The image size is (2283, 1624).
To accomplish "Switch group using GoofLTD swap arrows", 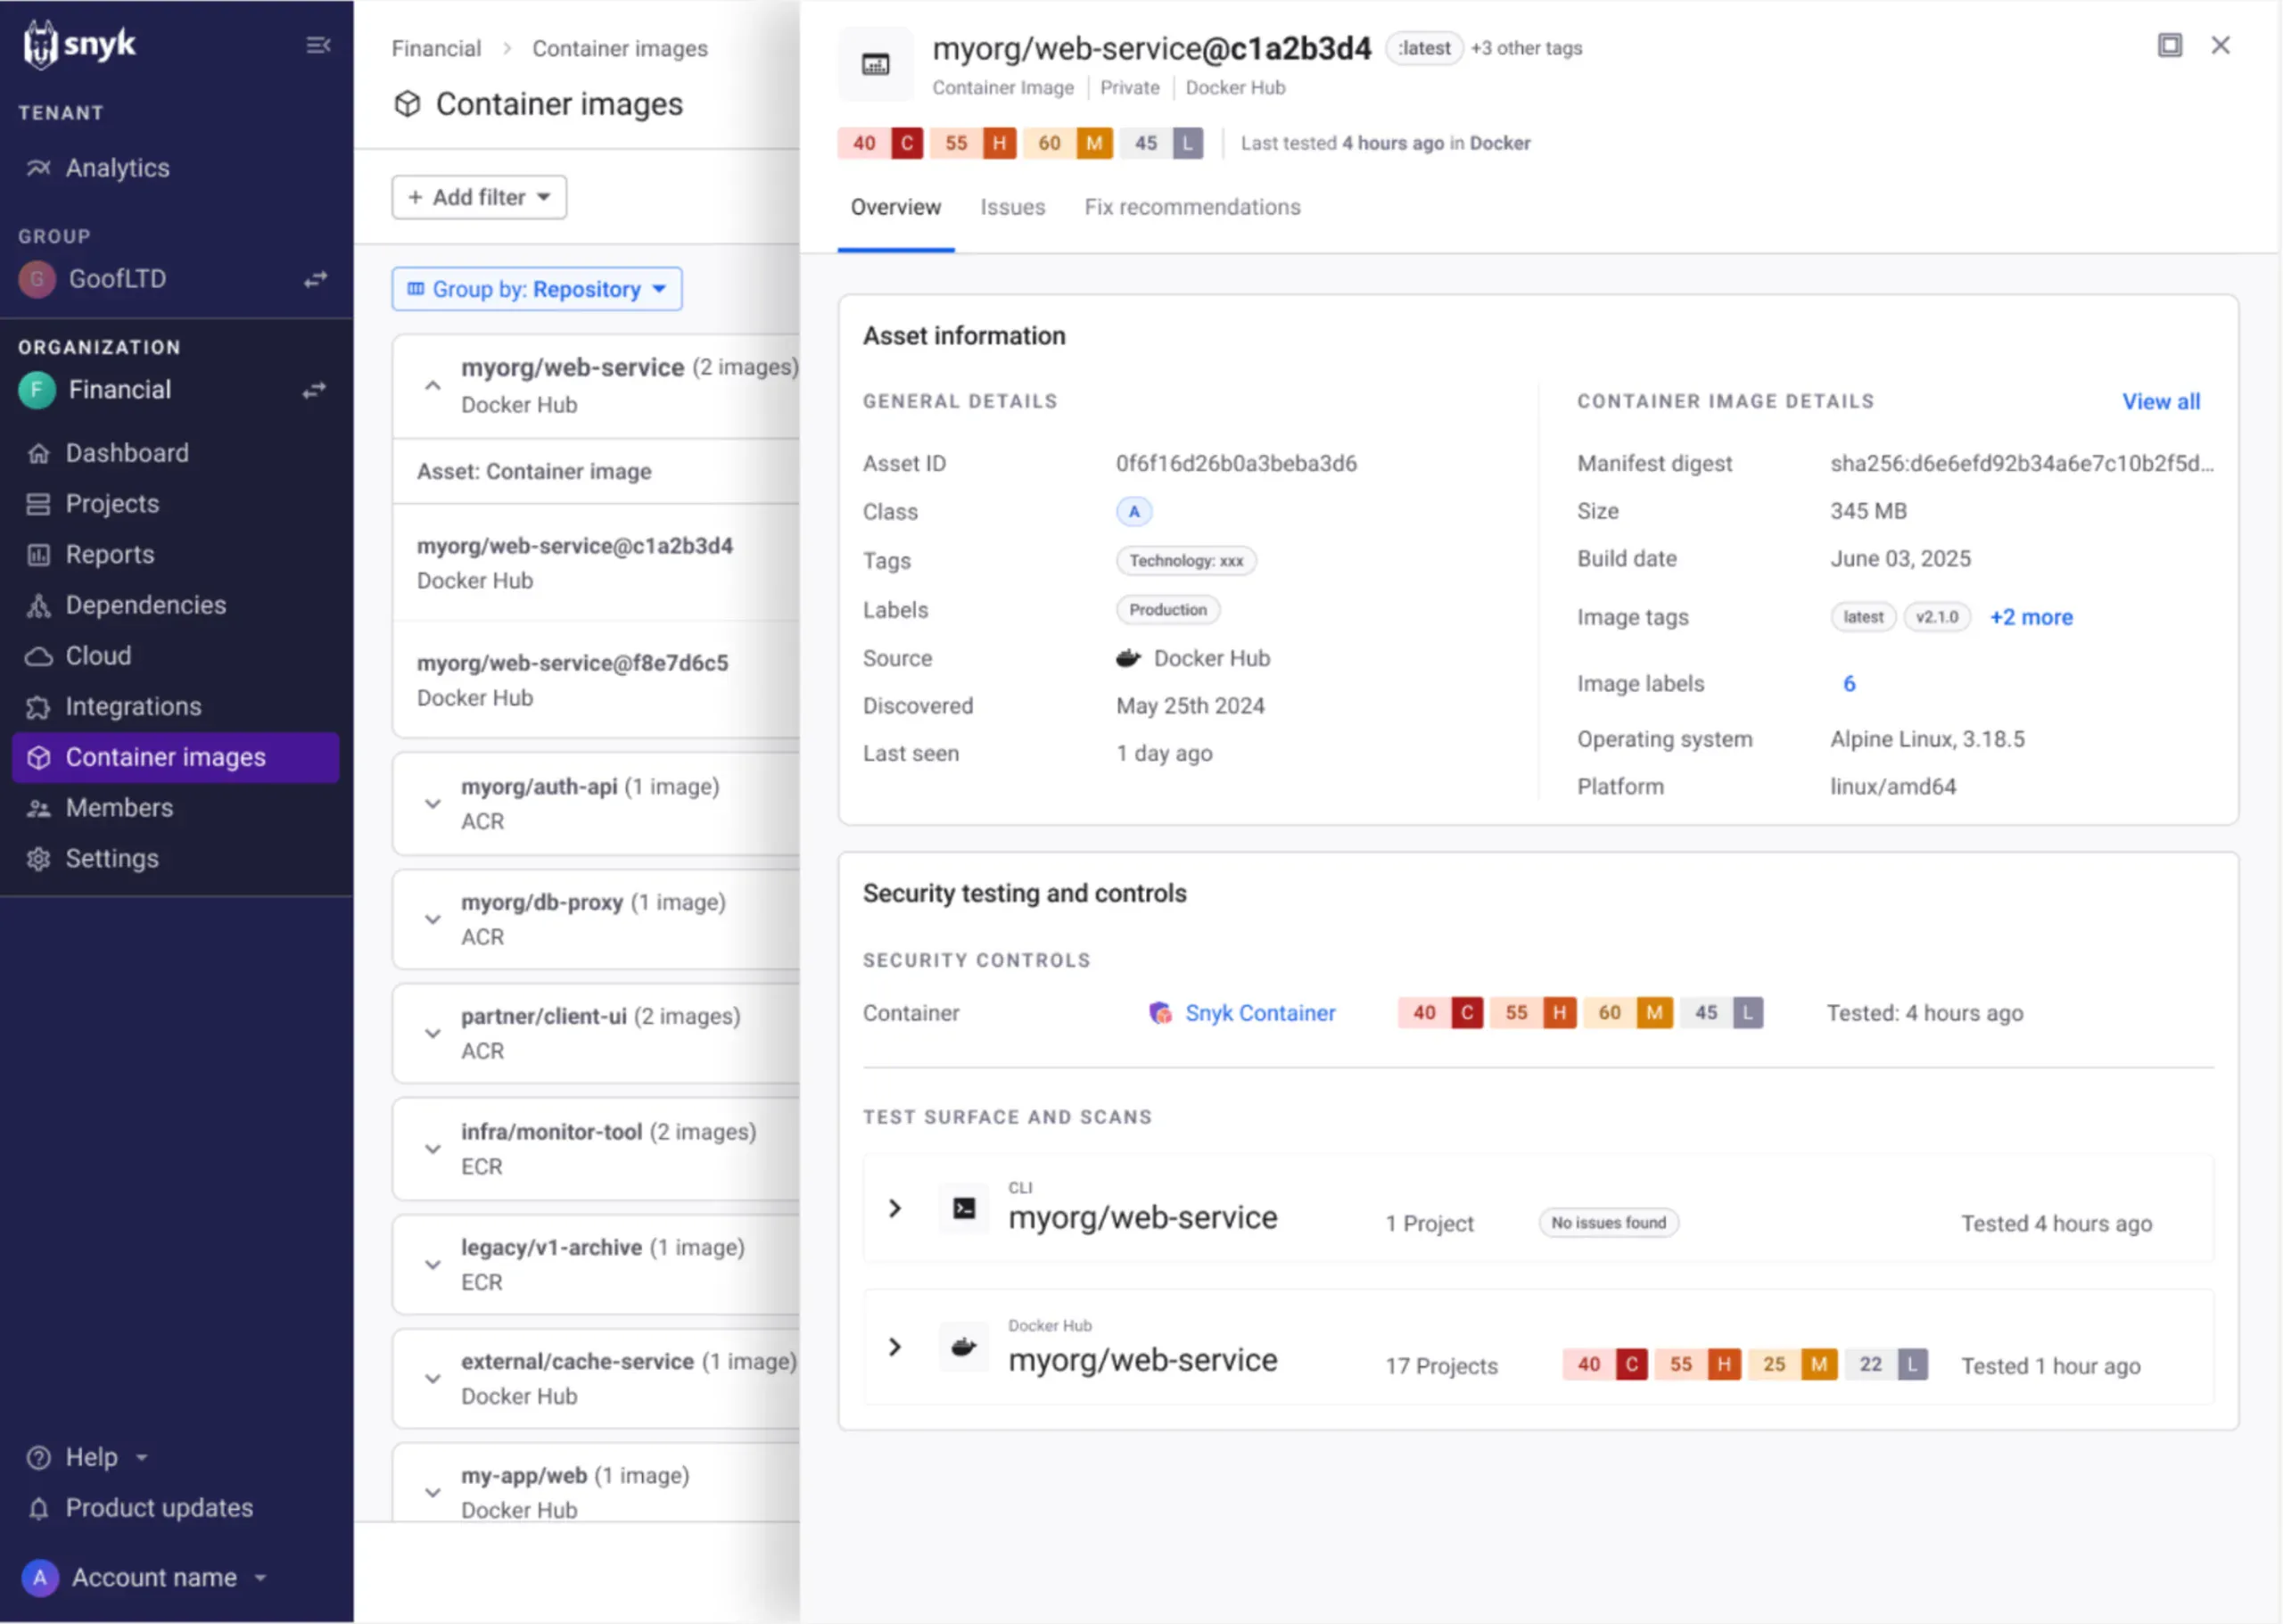I will 316,279.
